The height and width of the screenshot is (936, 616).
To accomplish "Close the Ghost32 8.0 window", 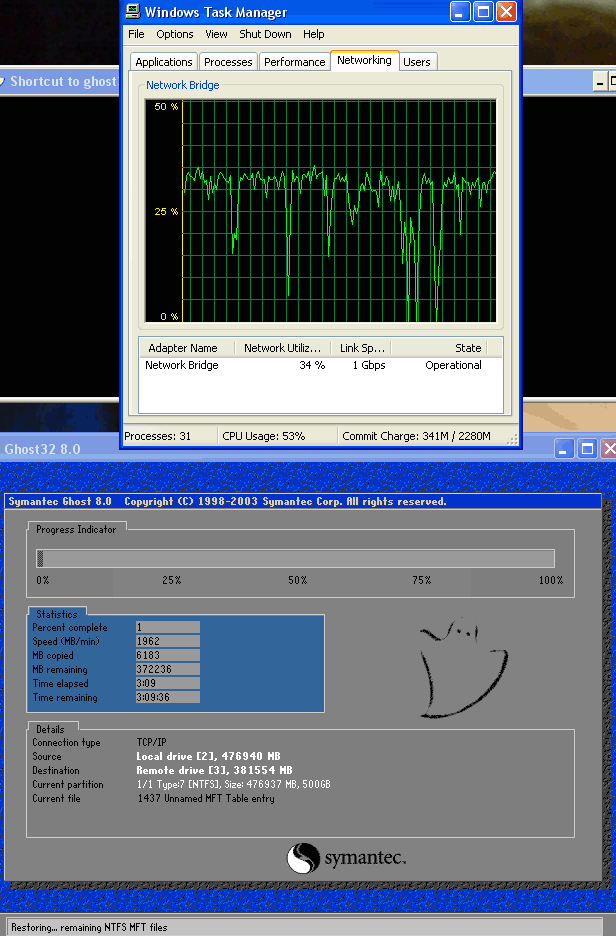I will click(609, 448).
